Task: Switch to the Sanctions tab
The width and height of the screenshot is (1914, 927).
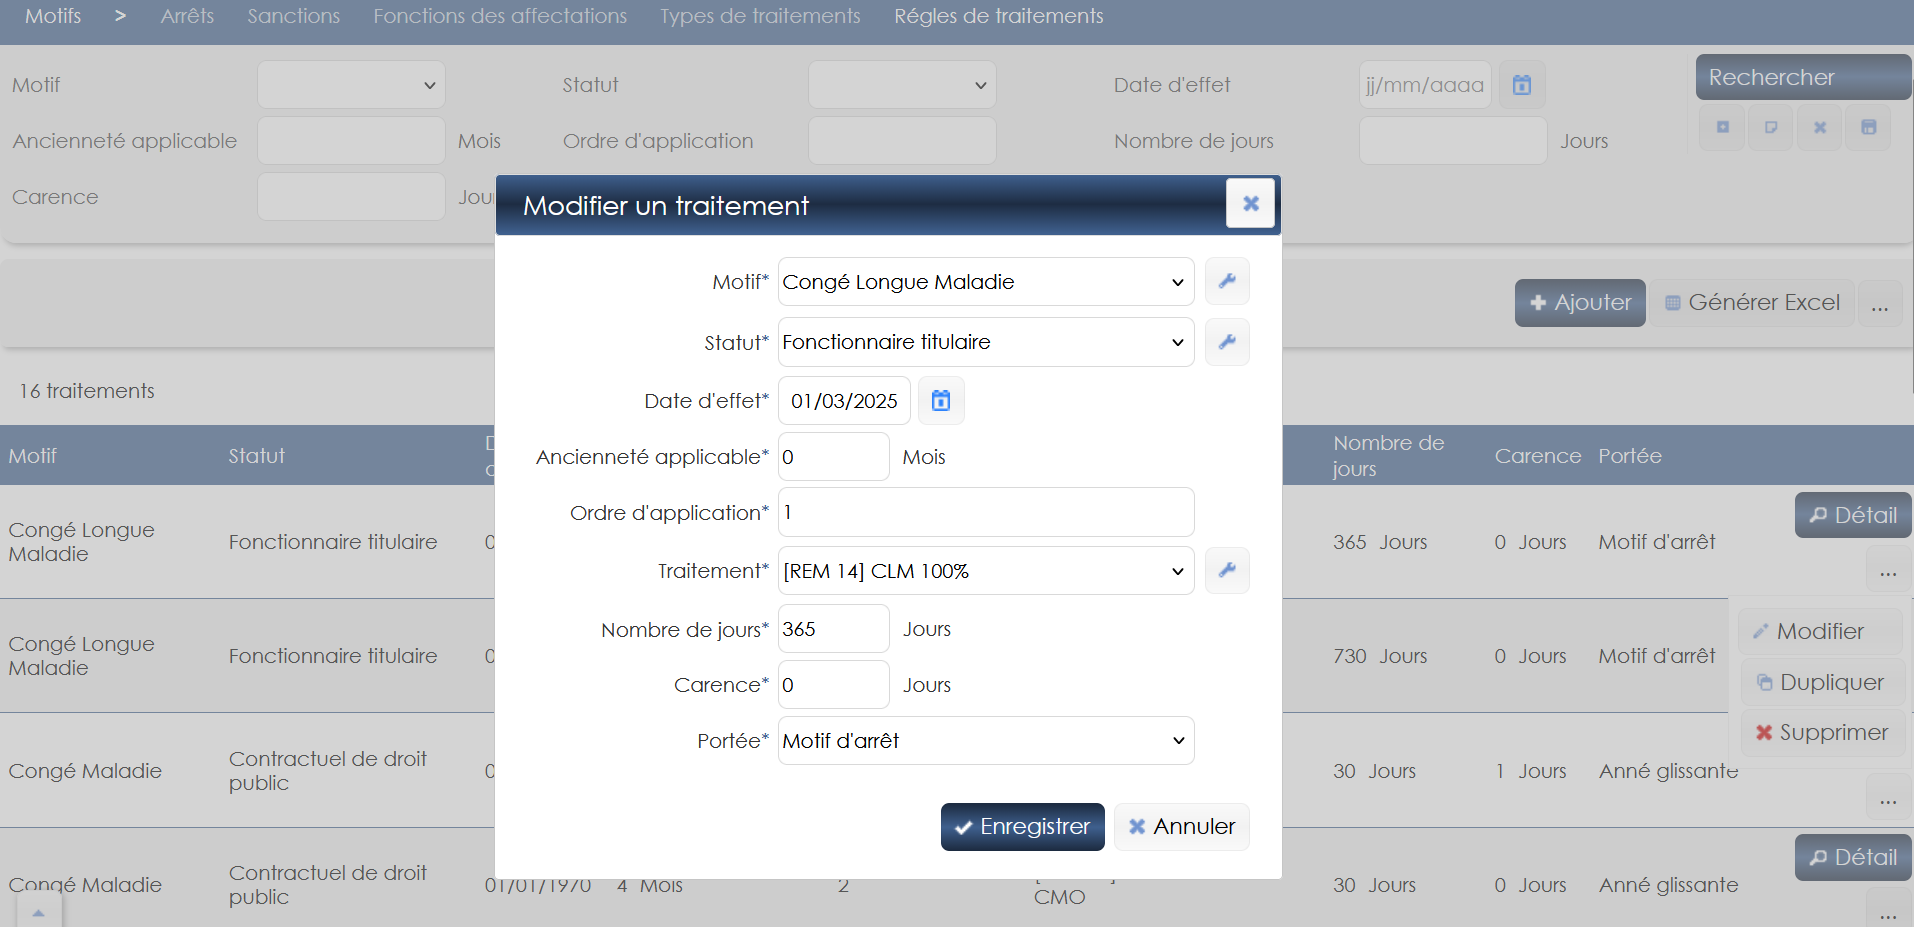Action: [293, 16]
